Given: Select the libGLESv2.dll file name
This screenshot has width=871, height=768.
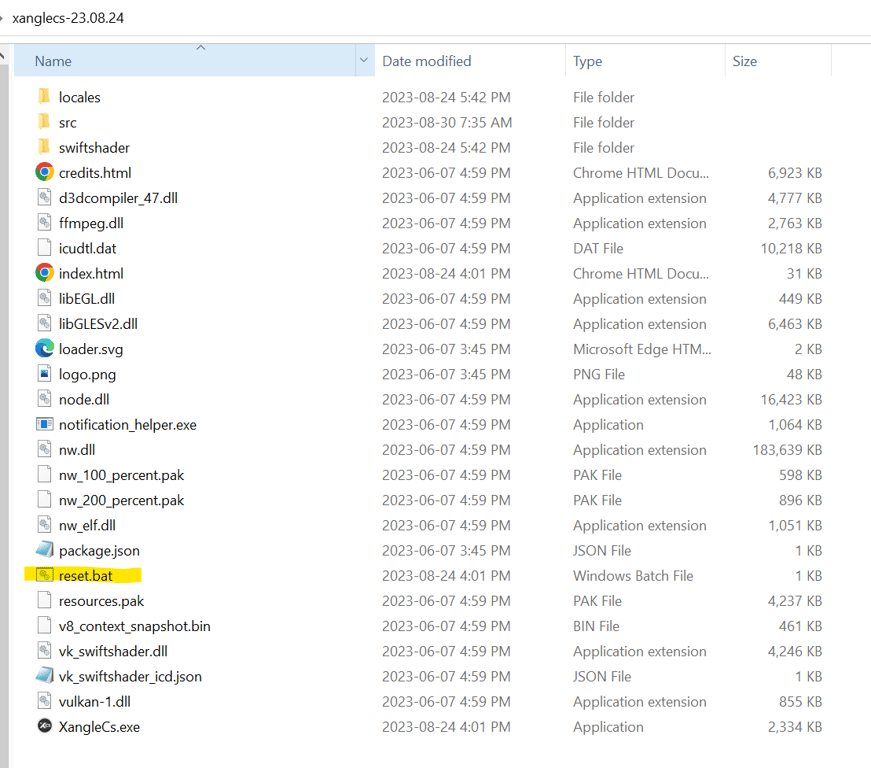Looking at the screenshot, I should pyautogui.click(x=98, y=324).
